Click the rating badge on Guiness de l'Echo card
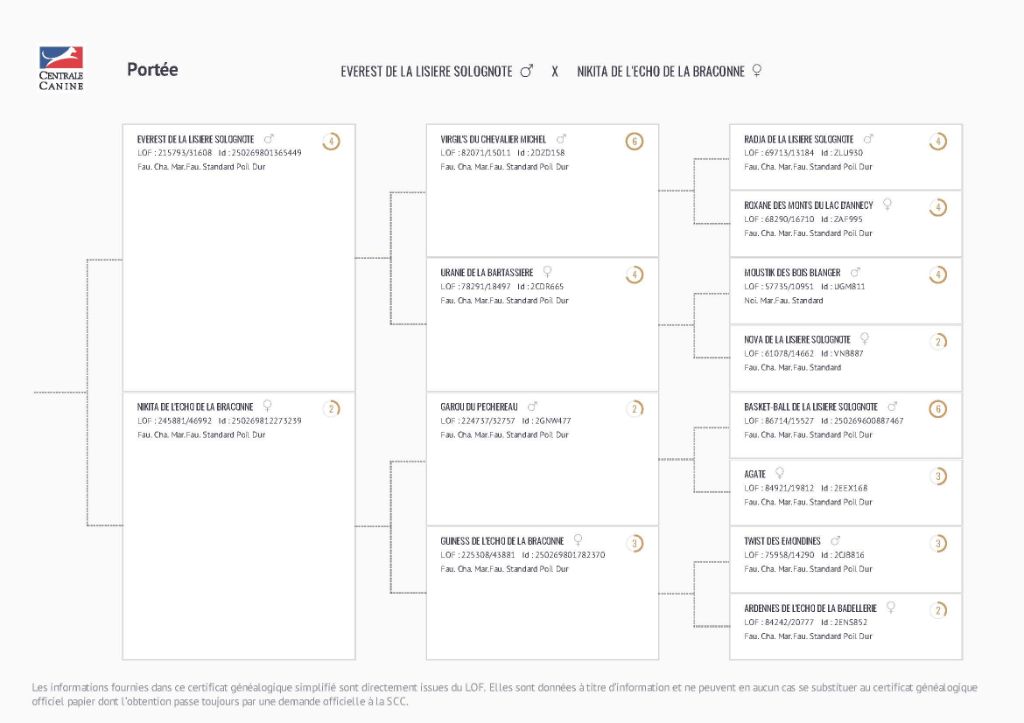 (x=634, y=543)
